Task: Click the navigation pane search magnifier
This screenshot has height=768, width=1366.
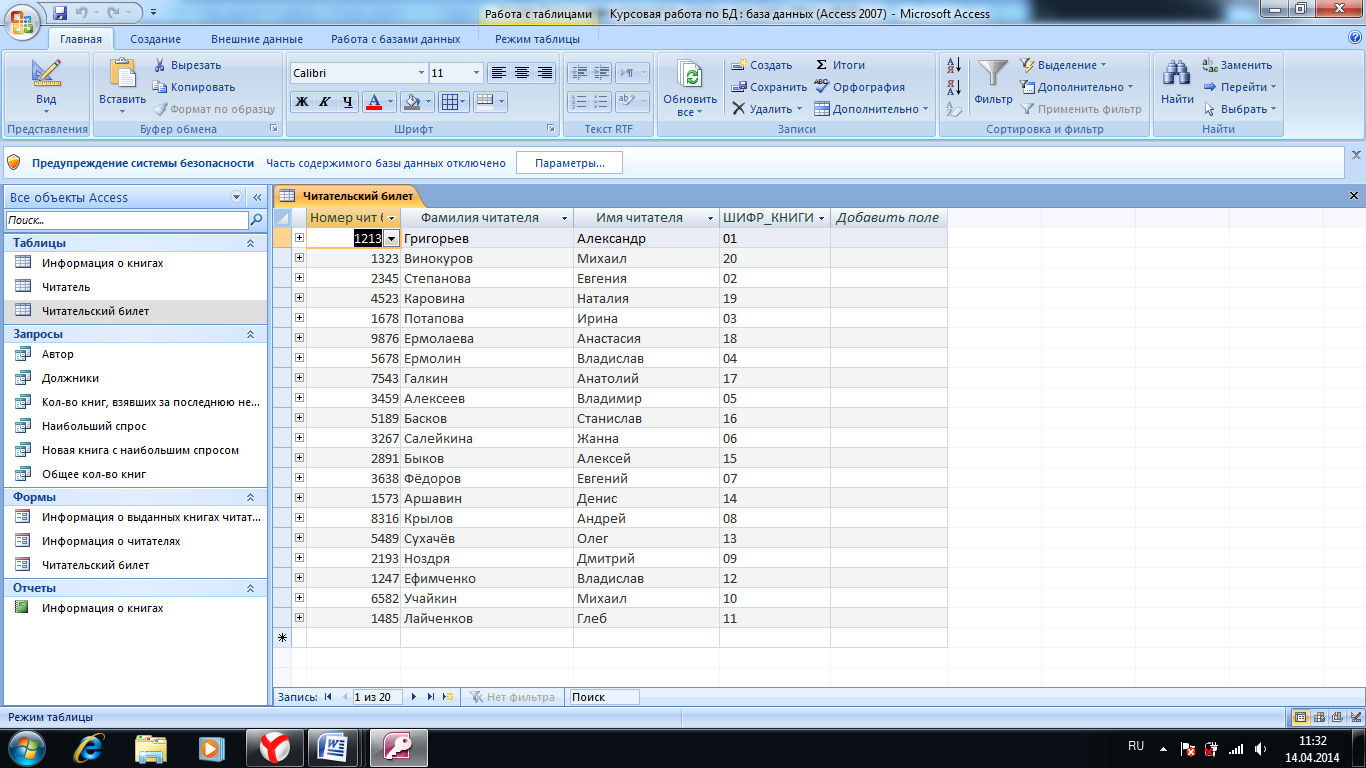Action: [257, 220]
